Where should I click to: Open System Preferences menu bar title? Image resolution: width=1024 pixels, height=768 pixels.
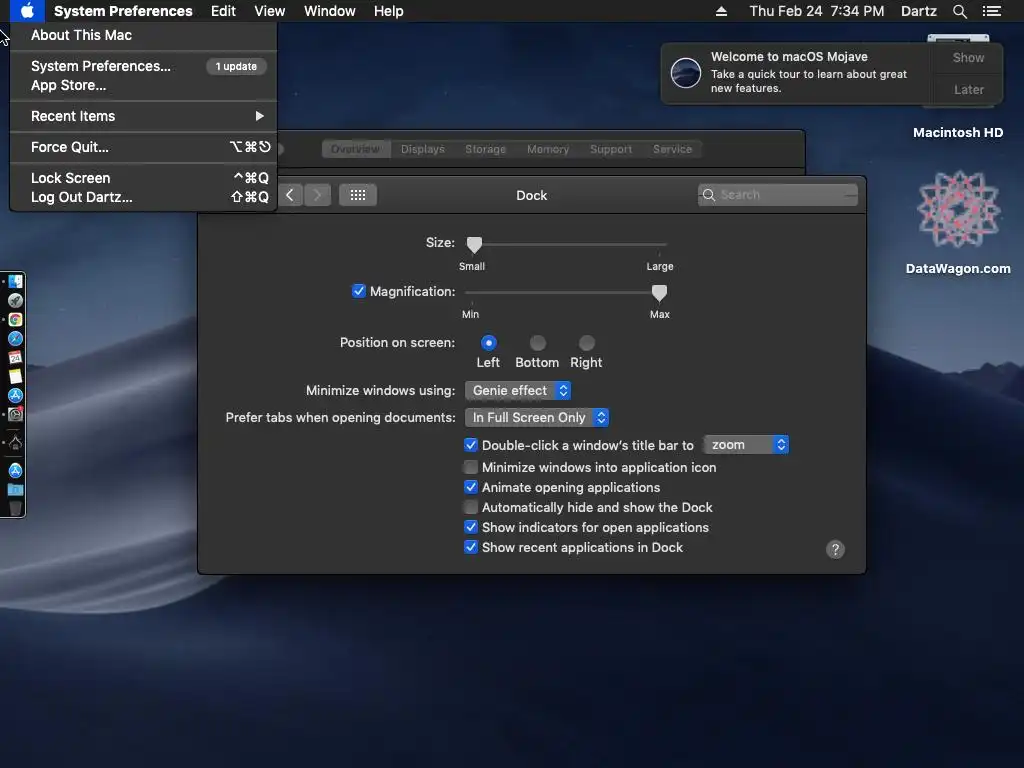(123, 11)
